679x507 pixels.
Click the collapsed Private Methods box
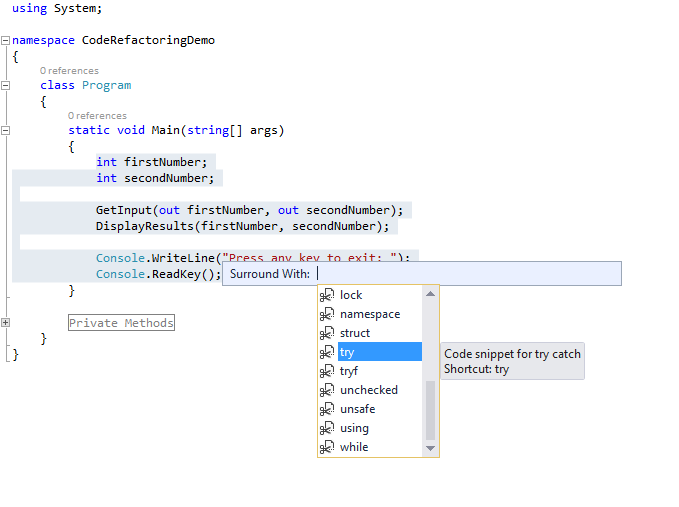121,323
